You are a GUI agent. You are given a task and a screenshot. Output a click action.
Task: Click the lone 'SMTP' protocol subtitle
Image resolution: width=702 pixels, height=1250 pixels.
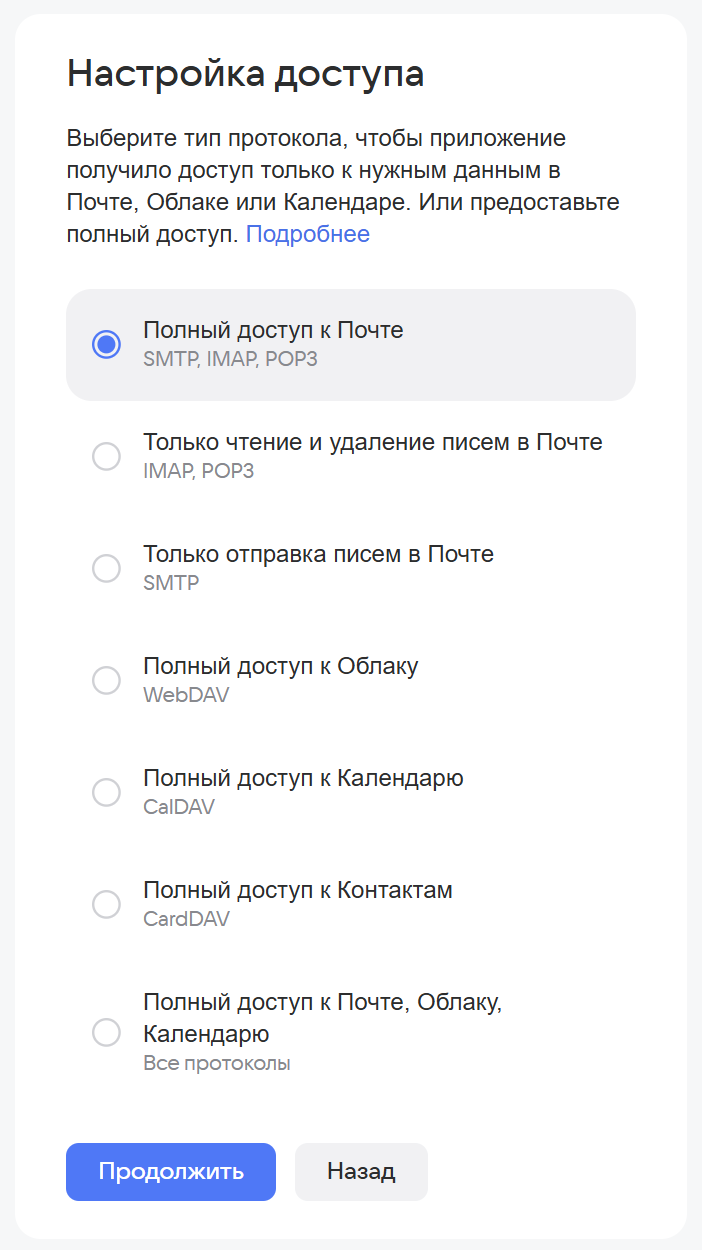pos(171,582)
